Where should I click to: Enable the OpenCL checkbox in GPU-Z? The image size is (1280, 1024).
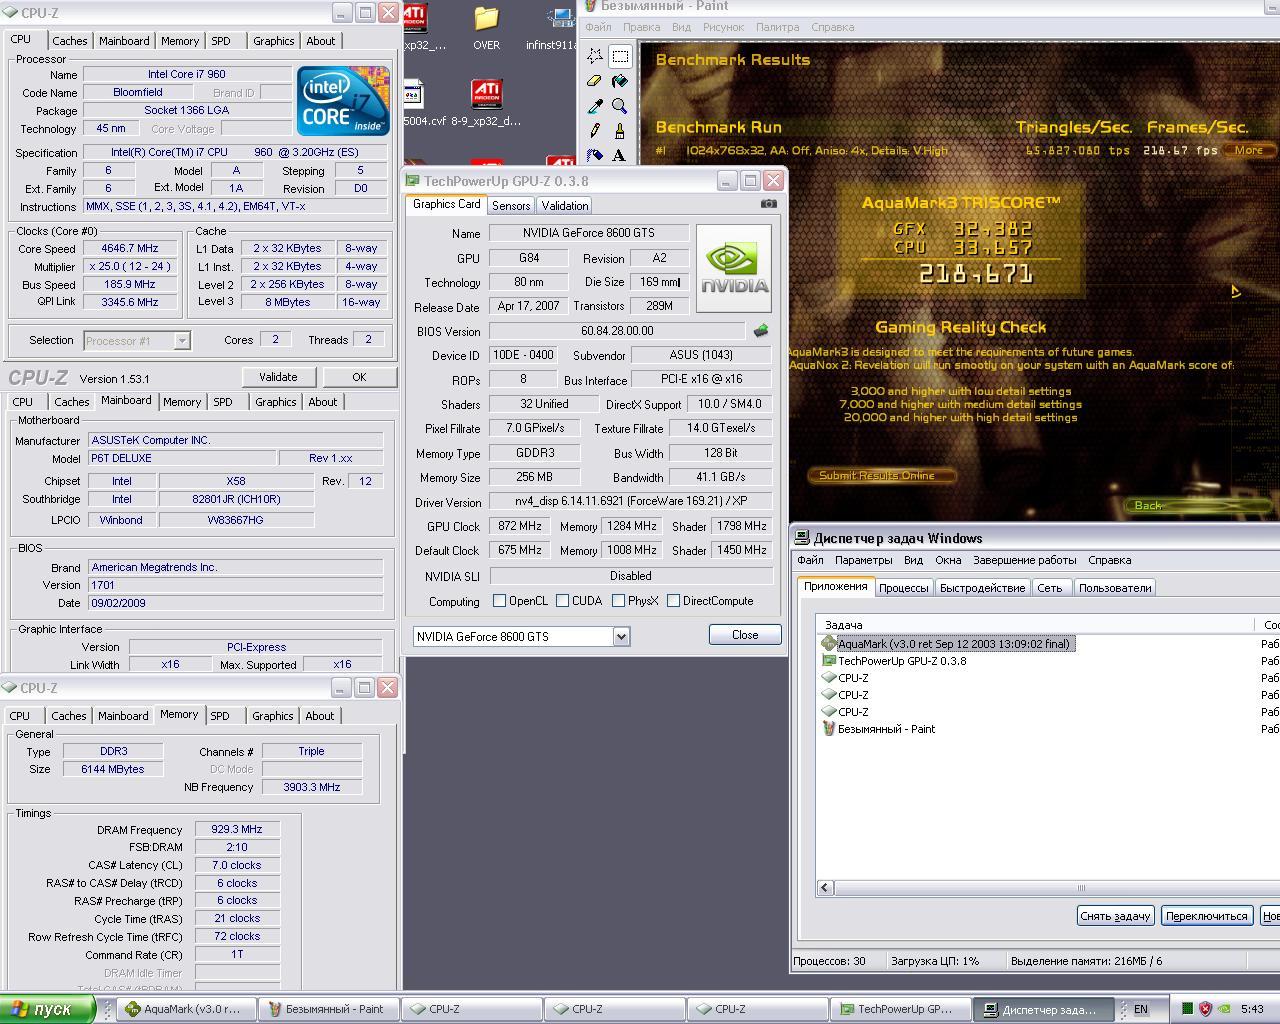coord(499,601)
